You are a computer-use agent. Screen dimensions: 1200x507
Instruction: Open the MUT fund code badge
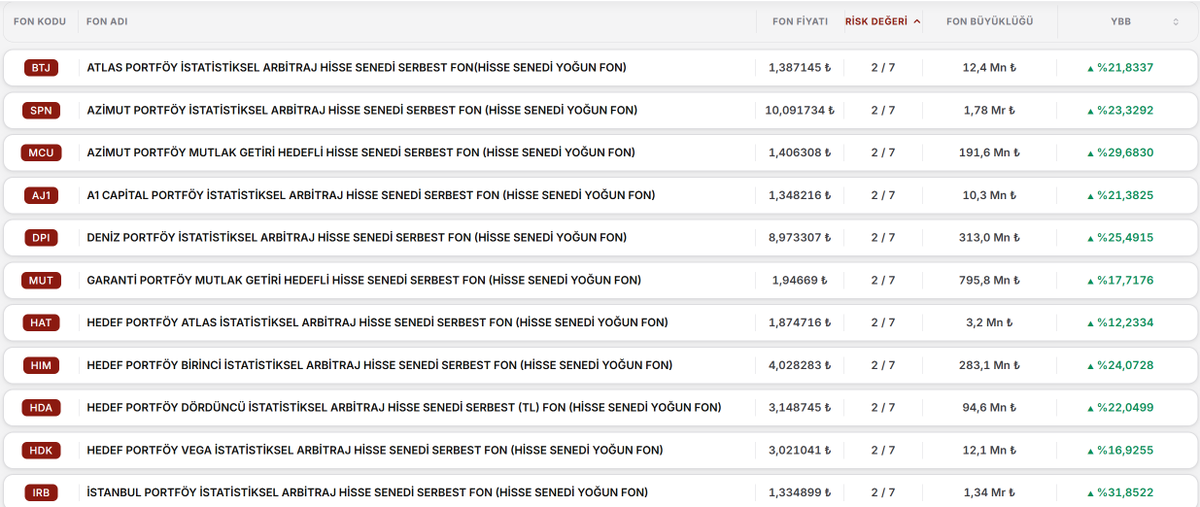tap(40, 280)
